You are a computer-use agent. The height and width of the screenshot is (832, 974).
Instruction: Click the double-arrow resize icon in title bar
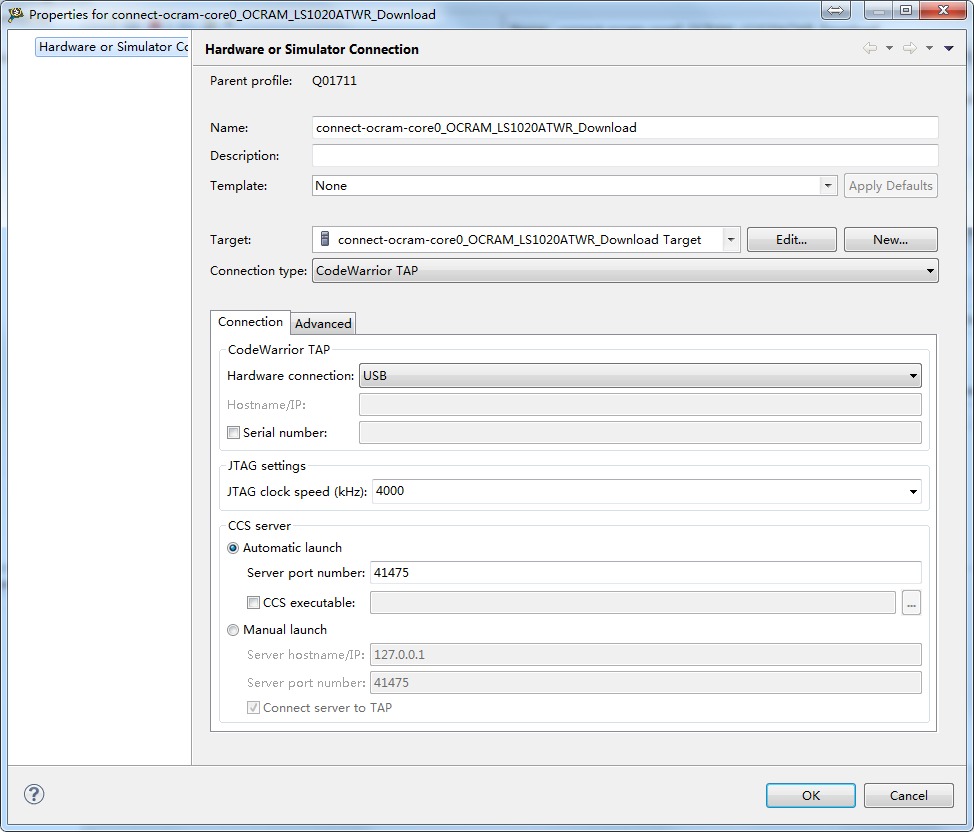pos(835,10)
